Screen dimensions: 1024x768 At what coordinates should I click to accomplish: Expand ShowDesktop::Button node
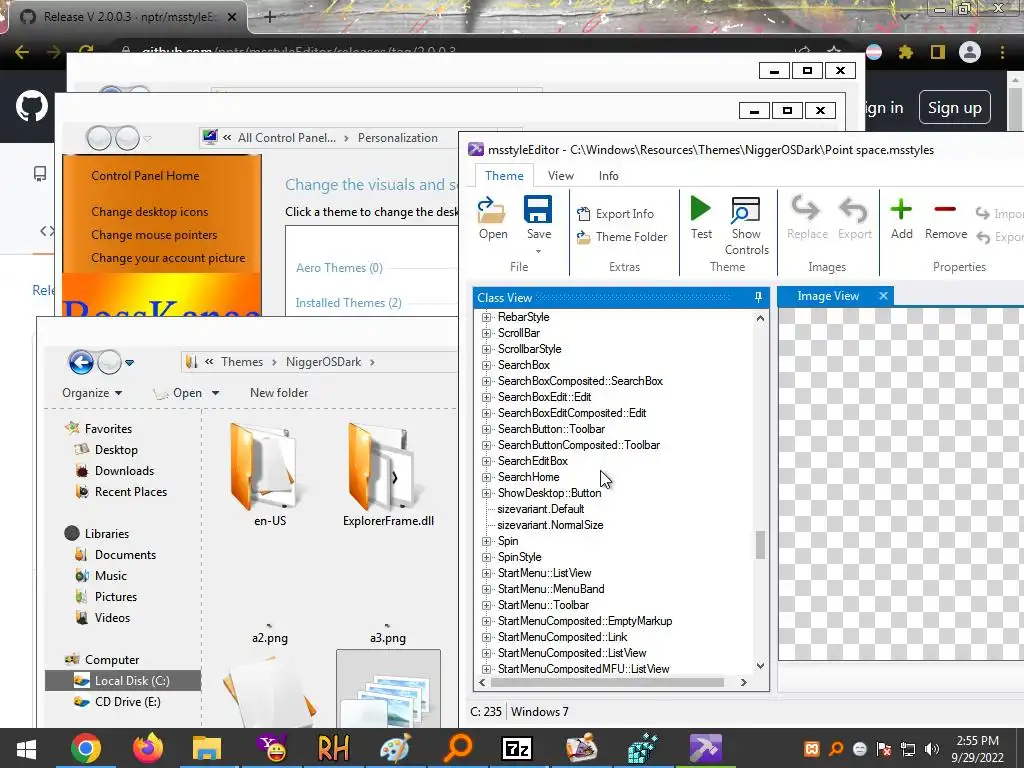pos(486,493)
